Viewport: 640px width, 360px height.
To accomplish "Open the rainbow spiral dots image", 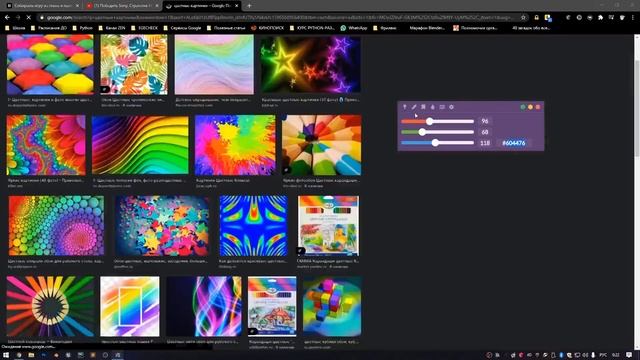I will point(56,226).
